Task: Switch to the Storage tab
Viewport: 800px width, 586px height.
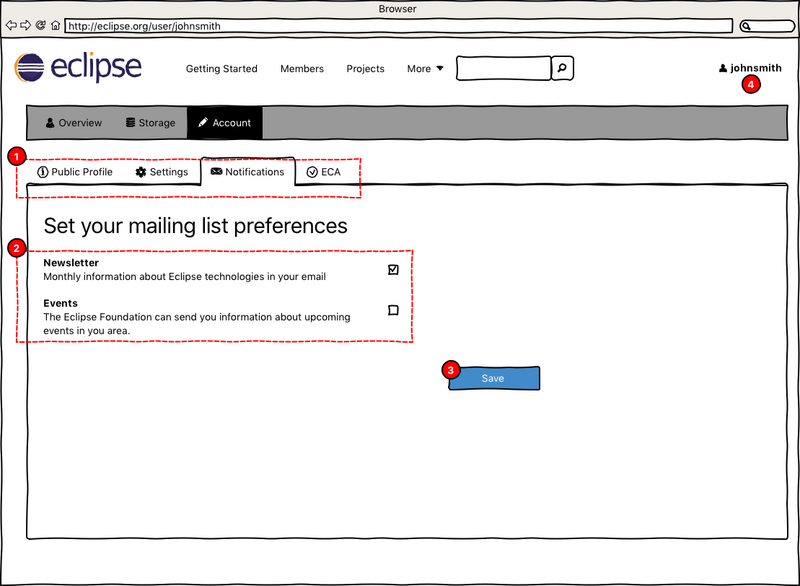Action: pyautogui.click(x=151, y=122)
